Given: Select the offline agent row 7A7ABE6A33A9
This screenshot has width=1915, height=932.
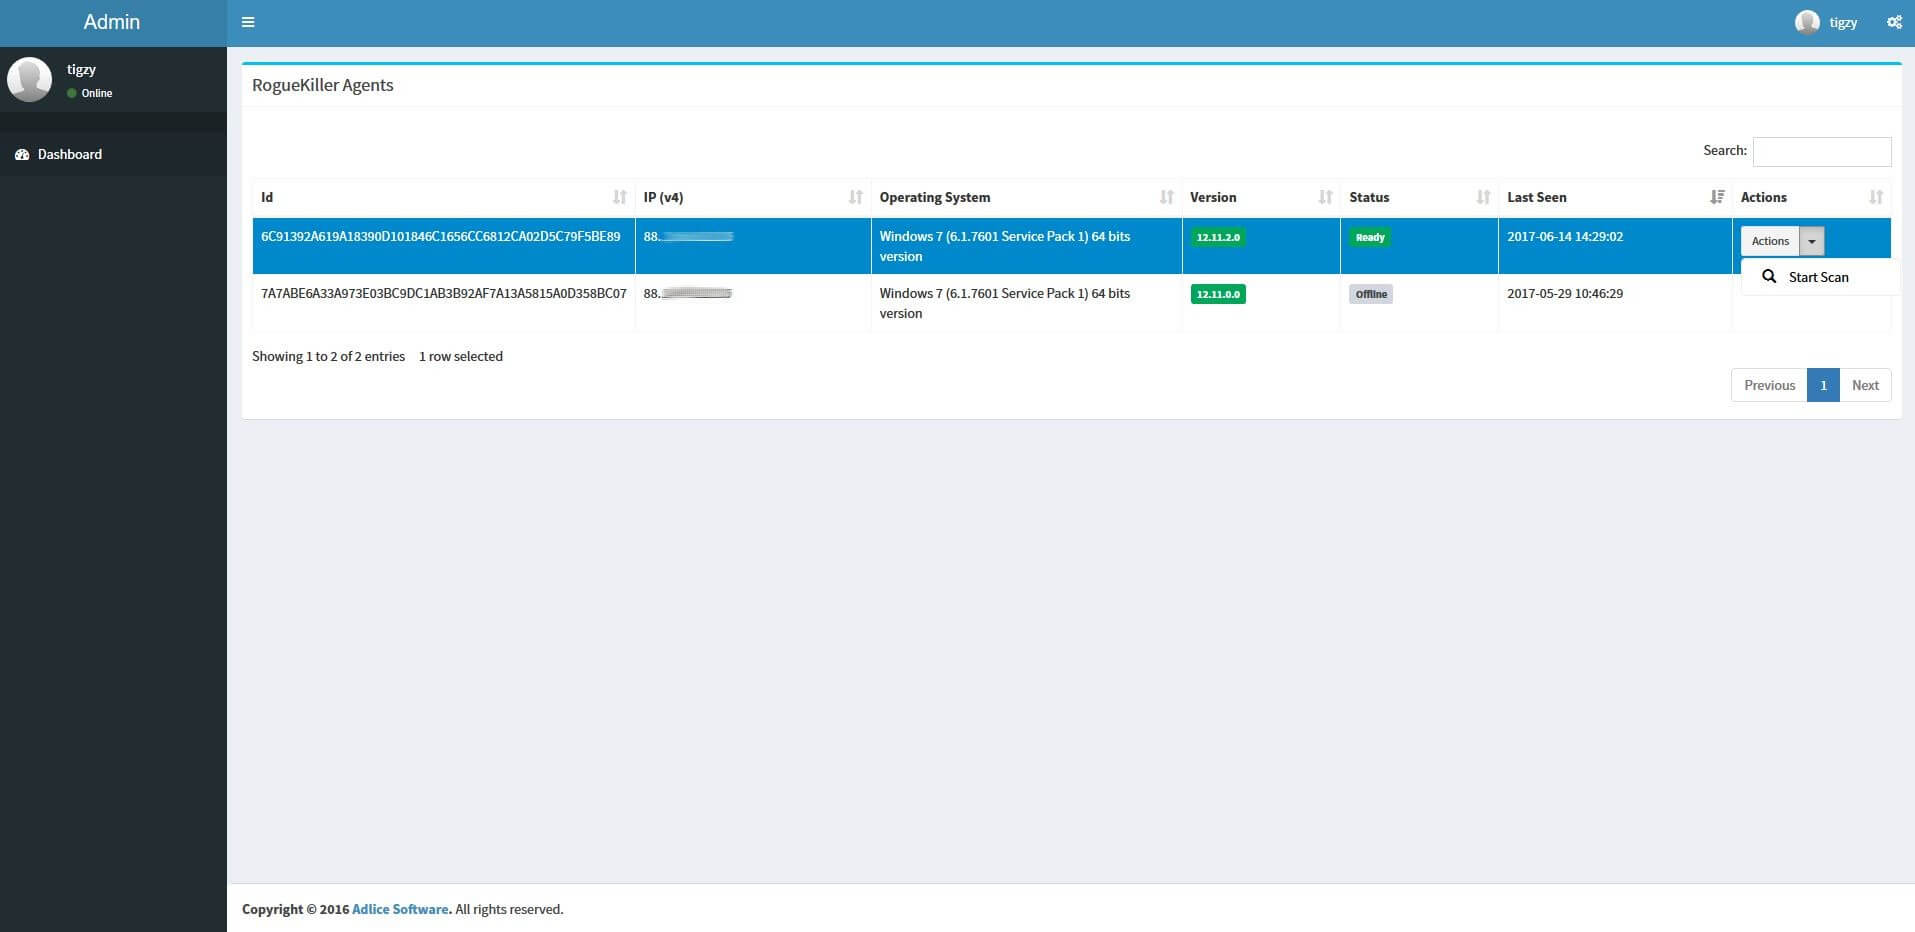Looking at the screenshot, I should point(443,294).
